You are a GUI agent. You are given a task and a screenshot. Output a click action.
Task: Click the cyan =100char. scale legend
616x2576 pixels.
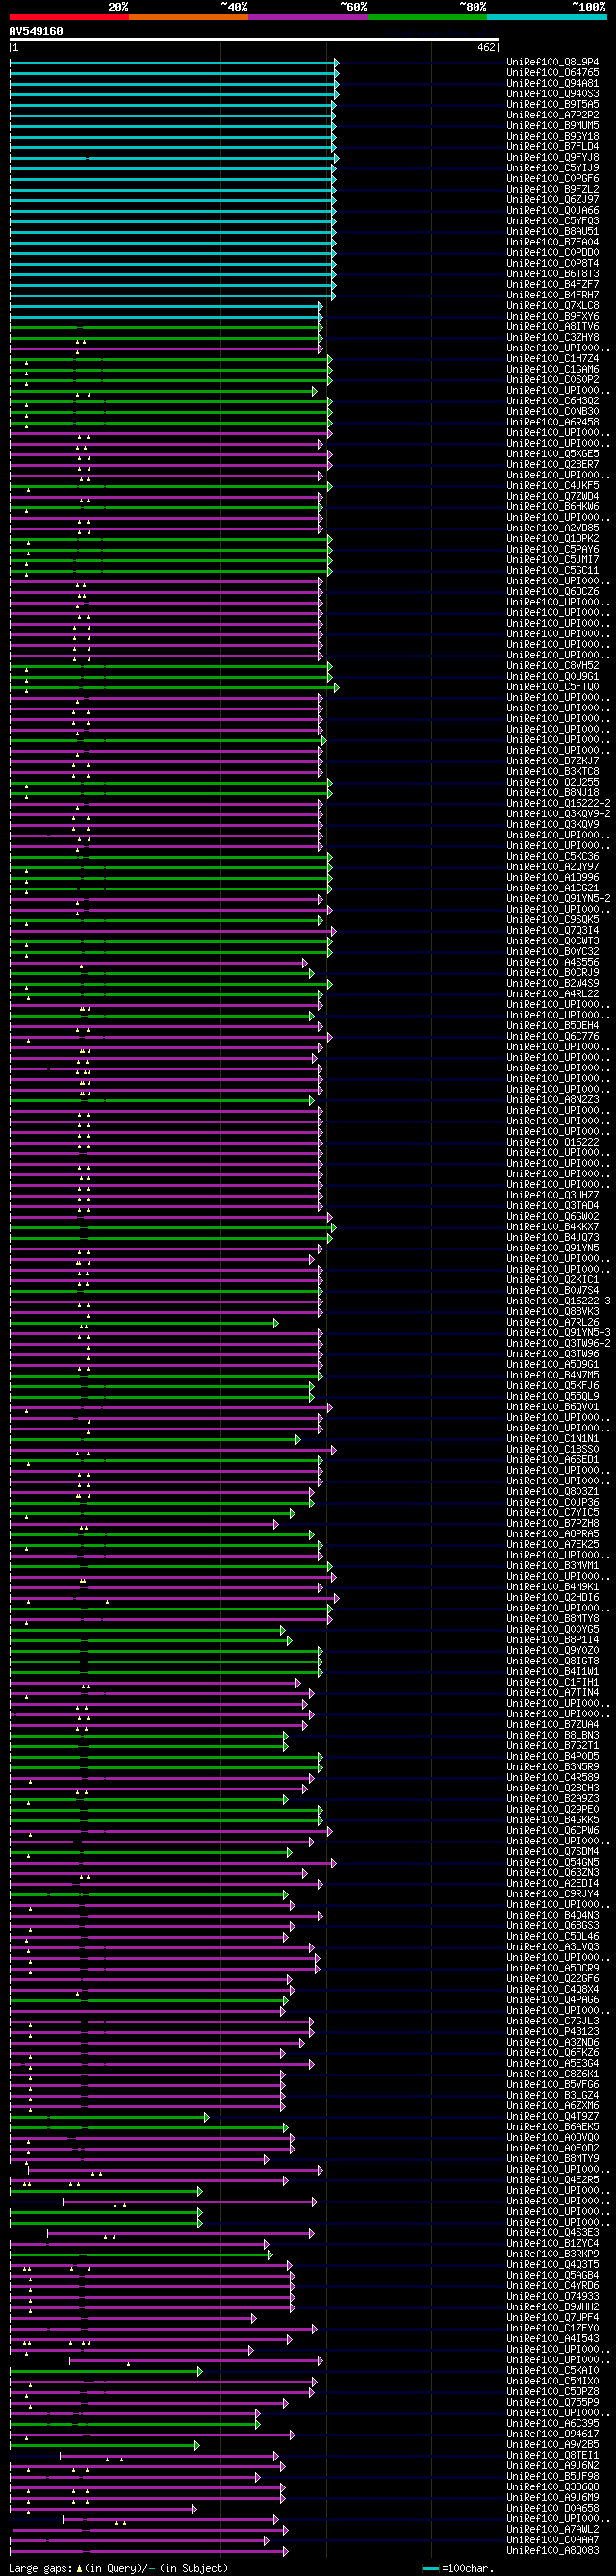pyautogui.click(x=458, y=2568)
